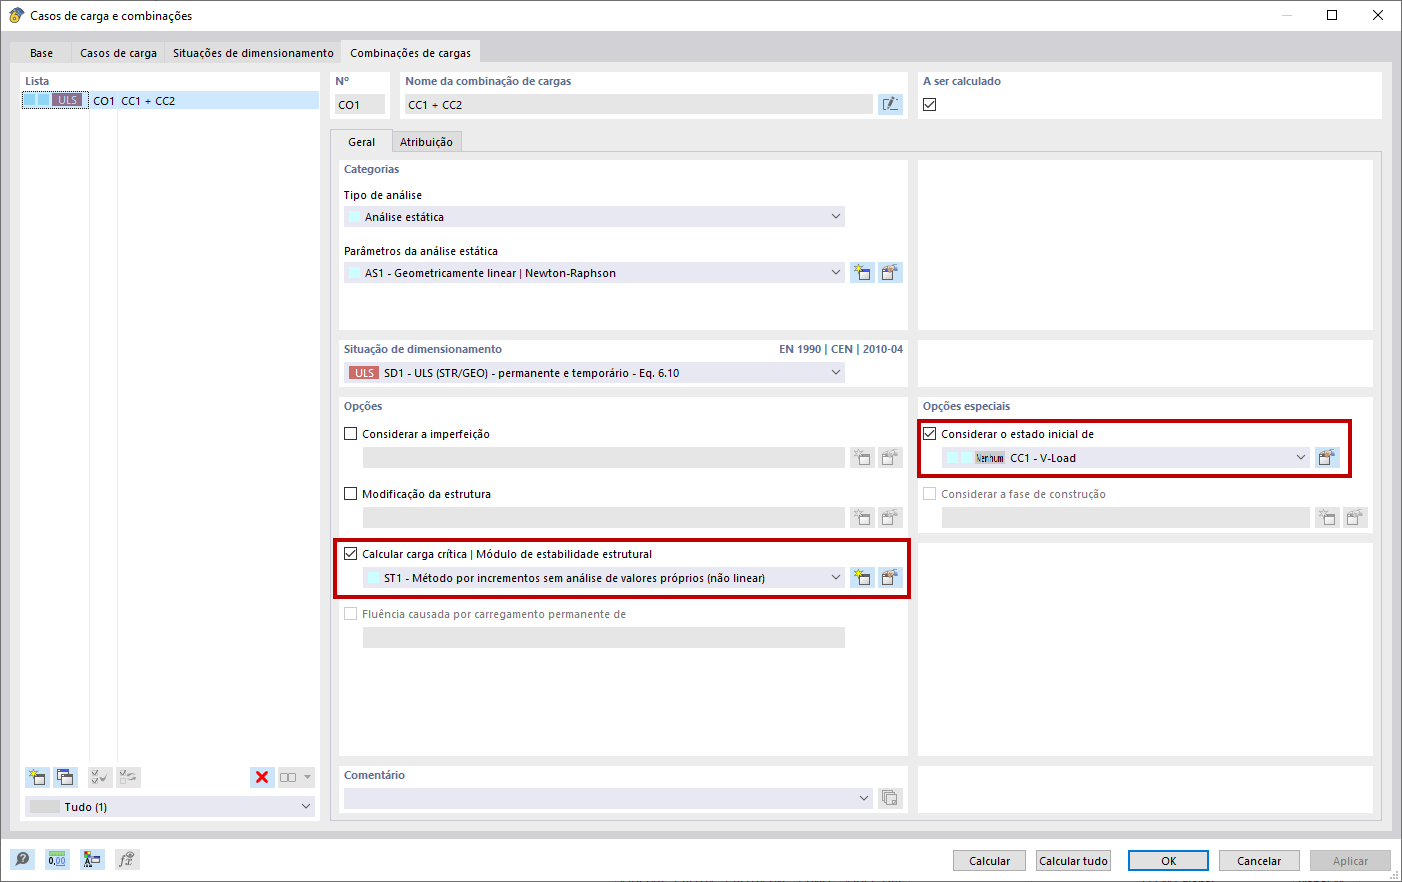This screenshot has height=882, width=1402.
Task: Delete combination using the red X icon
Action: coord(262,777)
